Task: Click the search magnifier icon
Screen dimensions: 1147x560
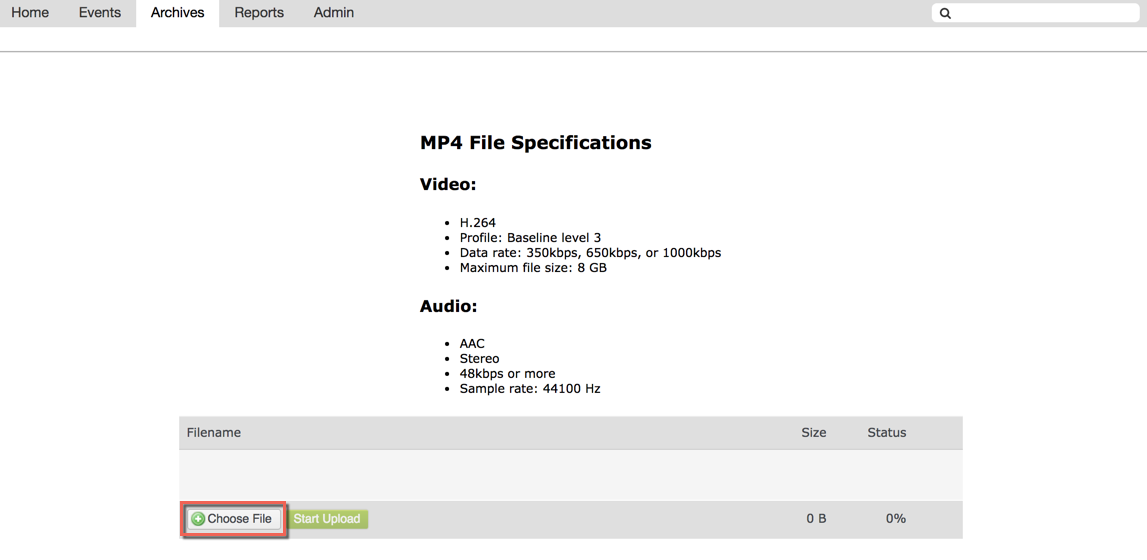Action: tap(945, 13)
